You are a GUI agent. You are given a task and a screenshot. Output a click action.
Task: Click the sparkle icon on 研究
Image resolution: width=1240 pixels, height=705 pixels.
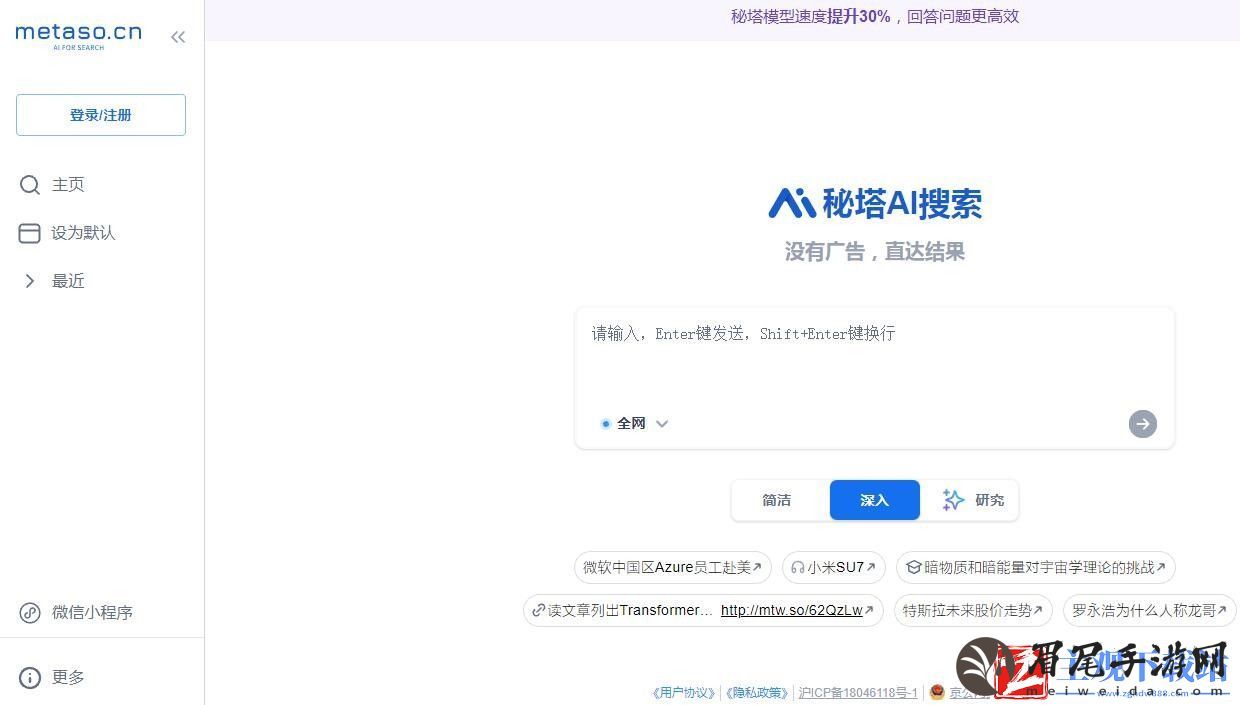pos(953,500)
